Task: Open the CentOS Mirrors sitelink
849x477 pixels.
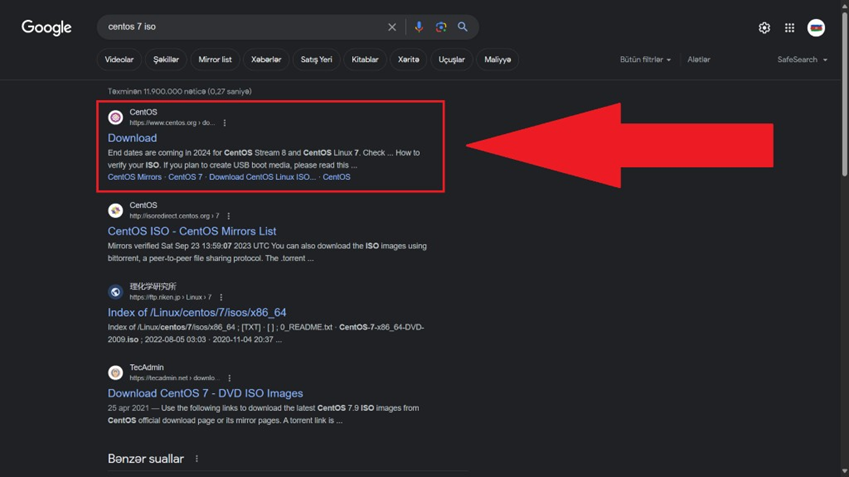Action: (134, 177)
